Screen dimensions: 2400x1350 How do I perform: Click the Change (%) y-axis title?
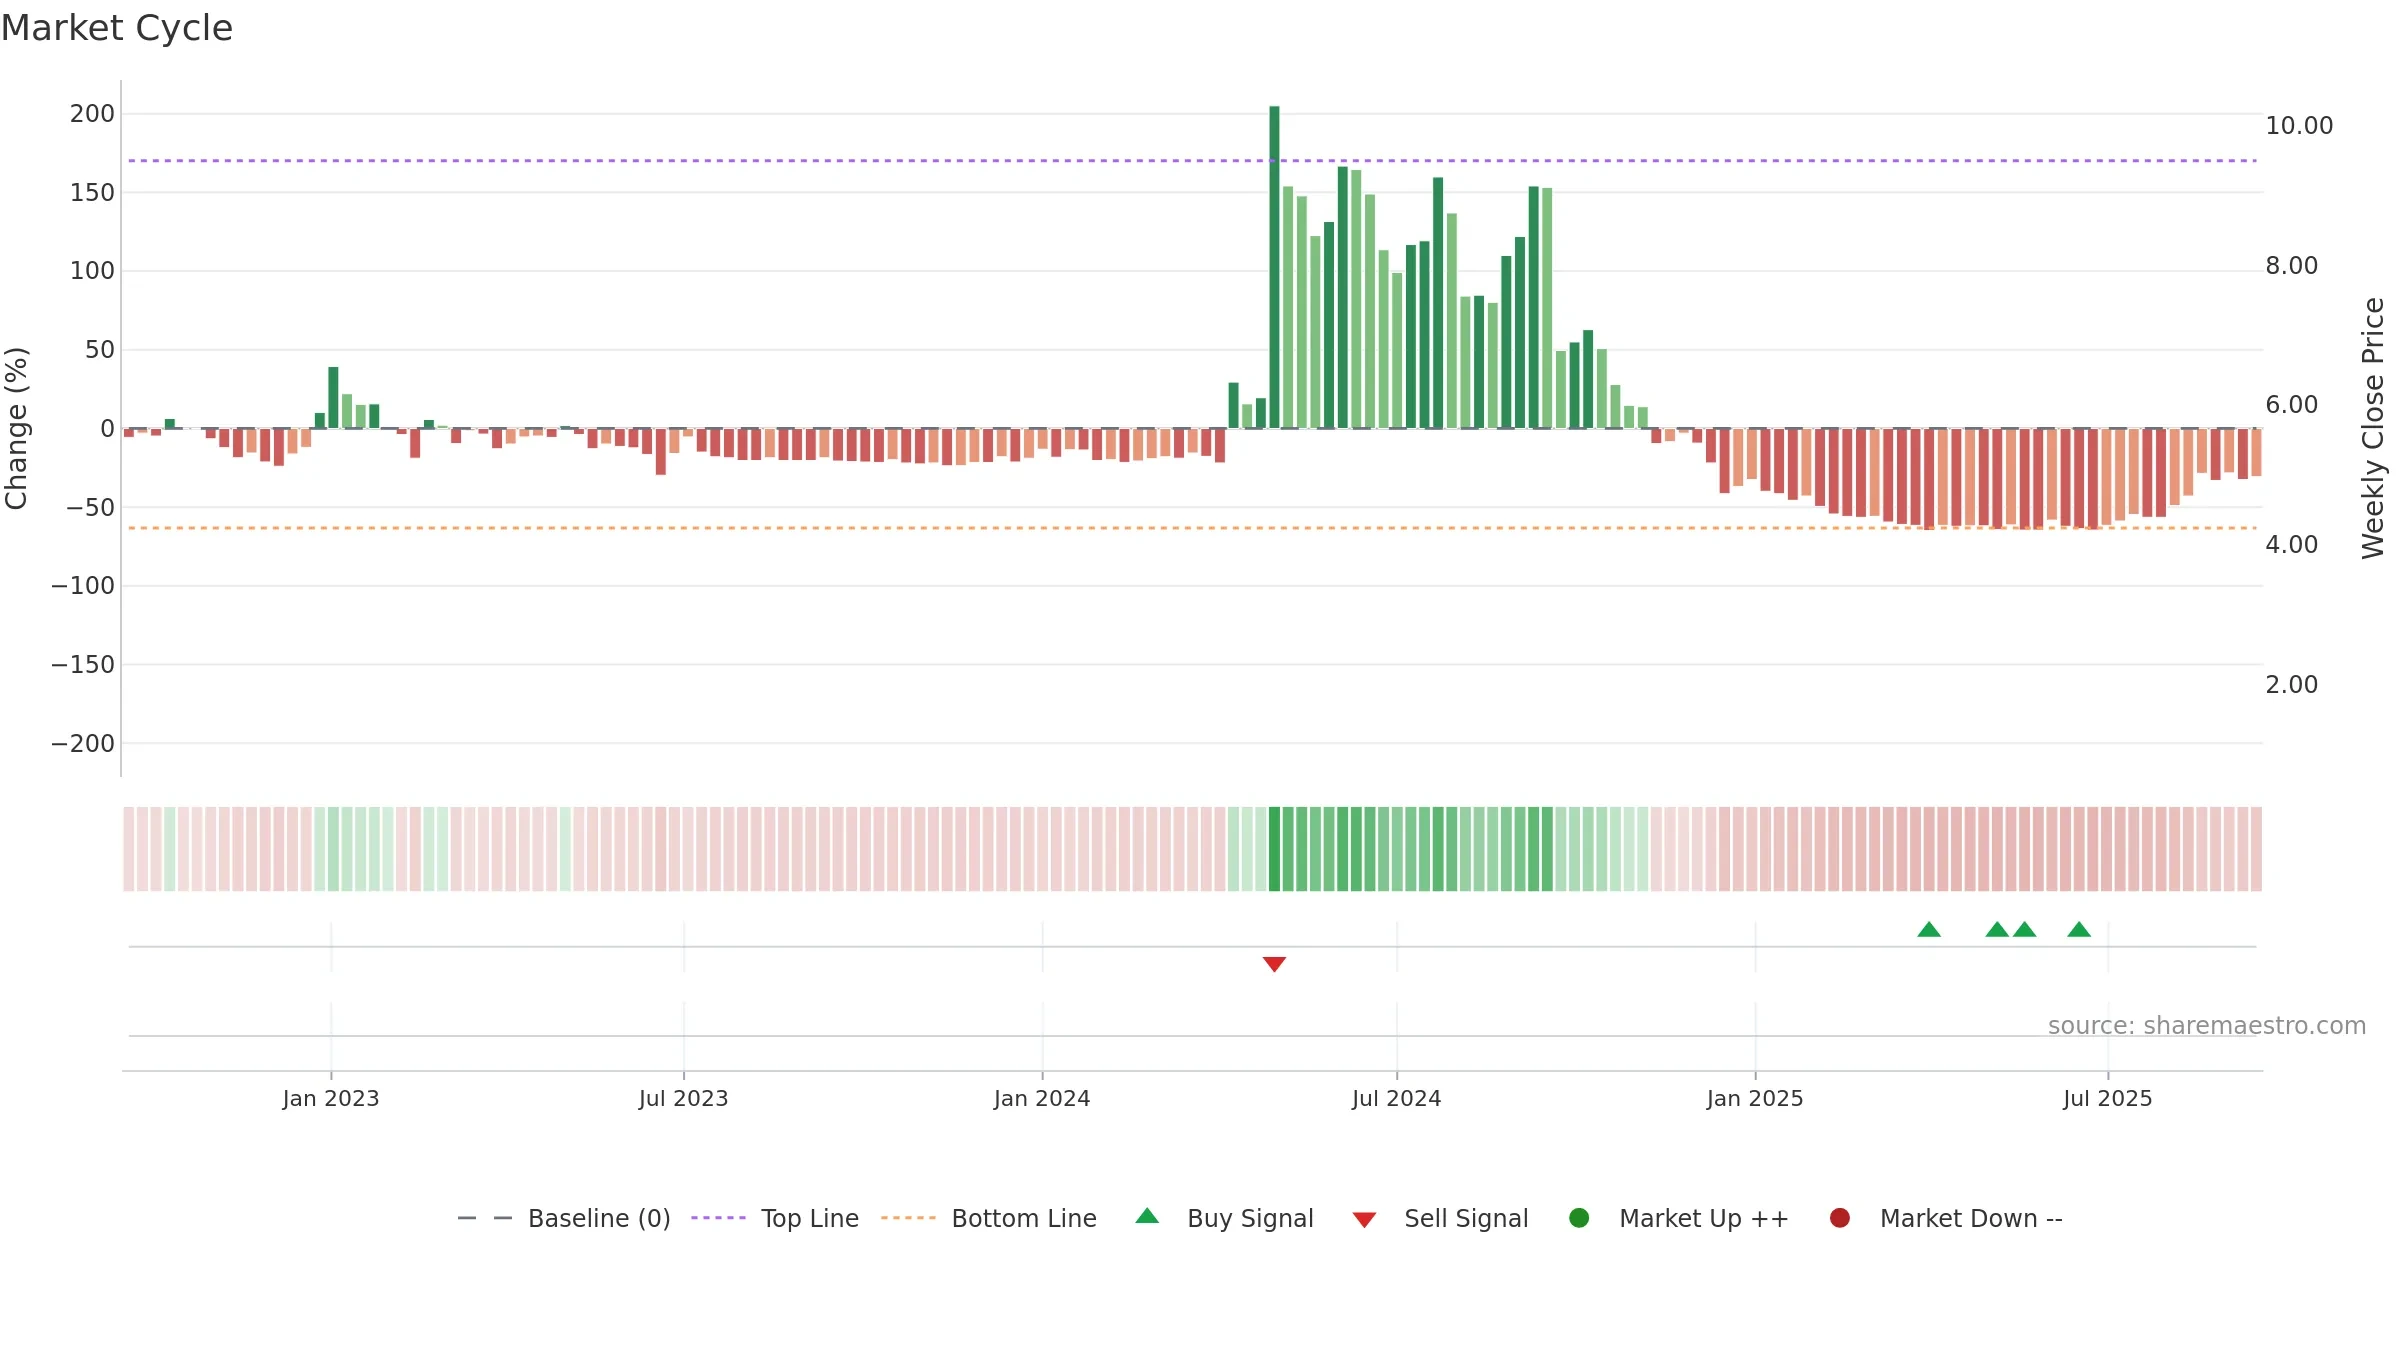tap(16, 428)
